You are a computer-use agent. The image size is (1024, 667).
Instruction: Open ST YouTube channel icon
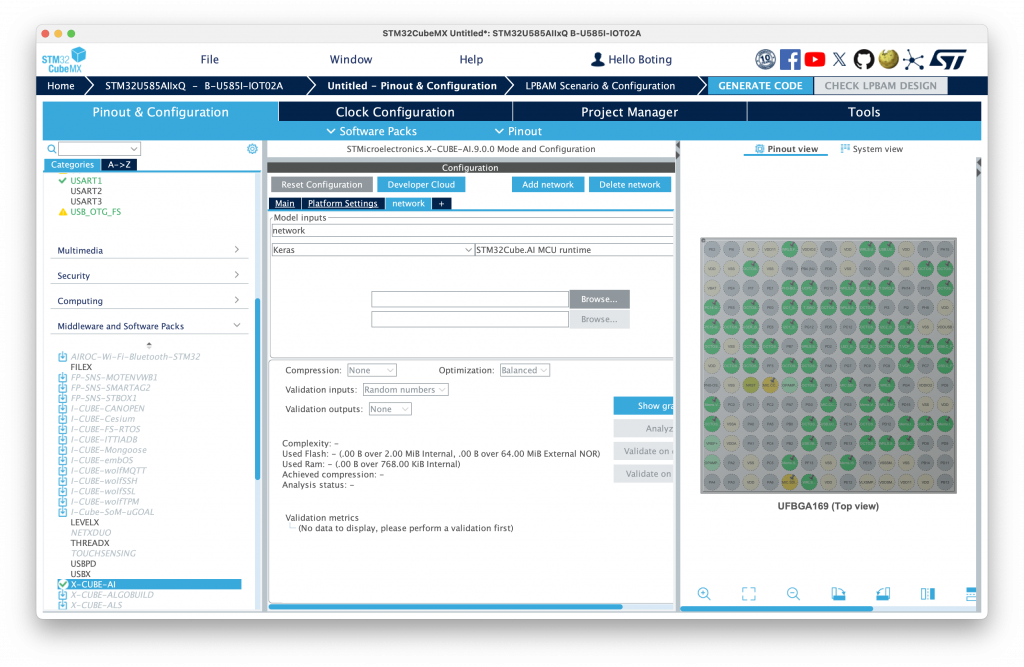(x=814, y=59)
